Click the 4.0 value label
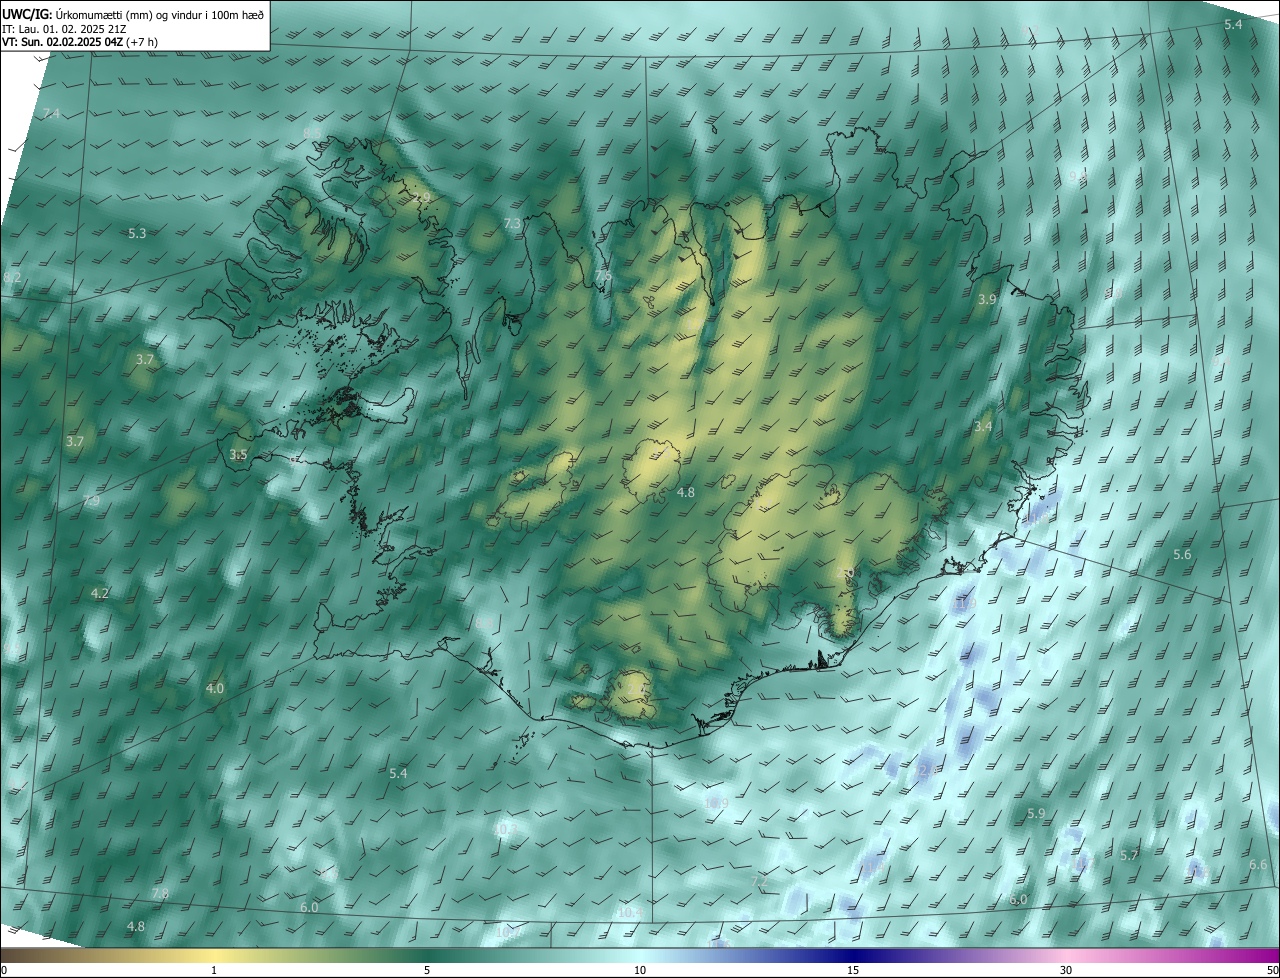 215,689
